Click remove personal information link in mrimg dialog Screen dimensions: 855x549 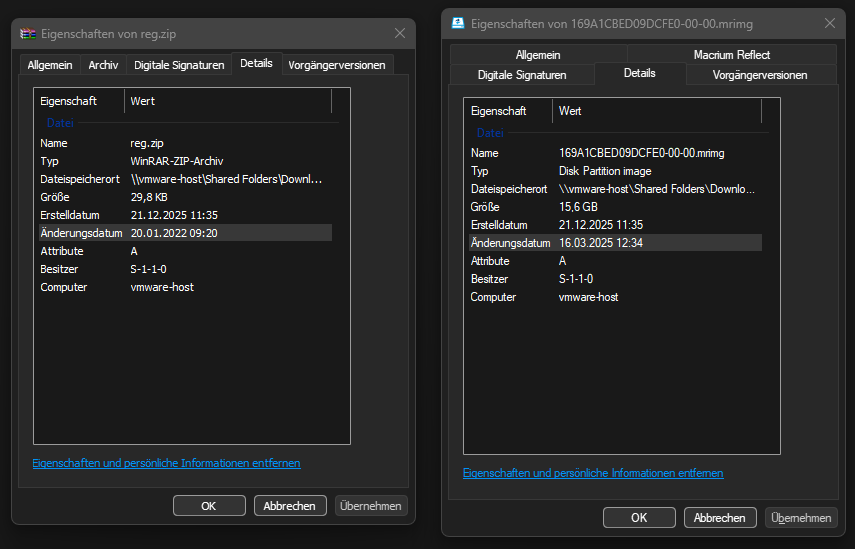coord(593,473)
